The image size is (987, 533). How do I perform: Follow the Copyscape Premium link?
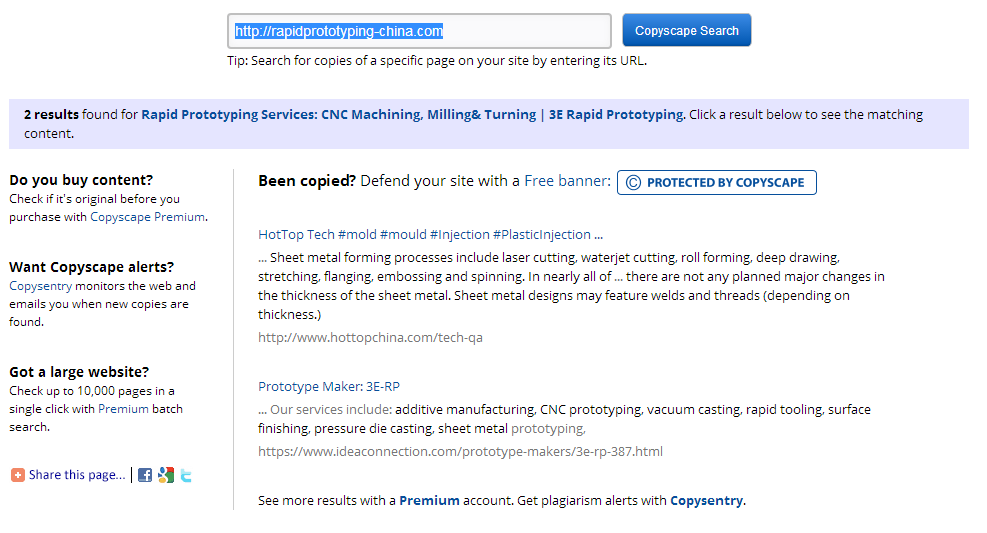[147, 216]
